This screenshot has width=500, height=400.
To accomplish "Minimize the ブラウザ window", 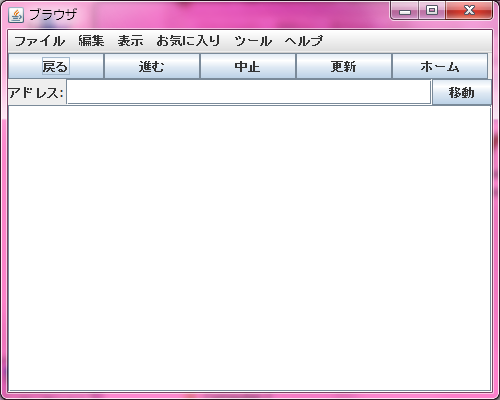I will tap(405, 11).
